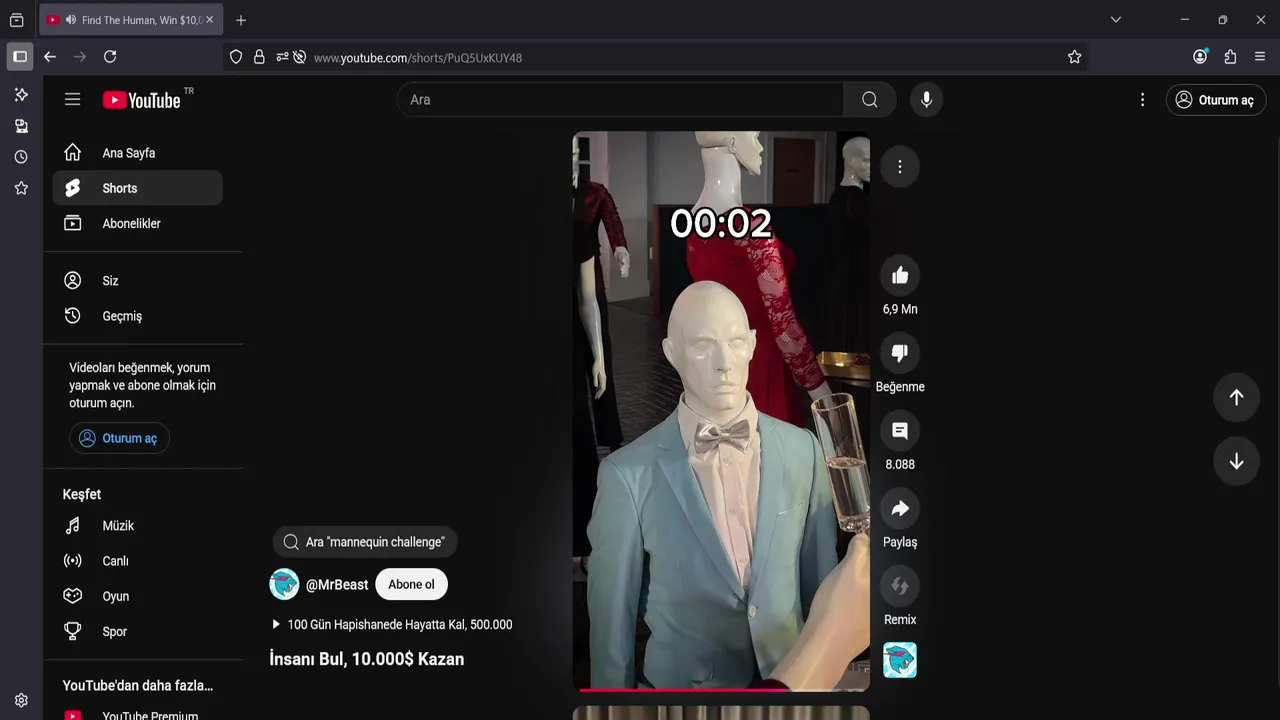Reload the page
1280x720 pixels.
110,57
